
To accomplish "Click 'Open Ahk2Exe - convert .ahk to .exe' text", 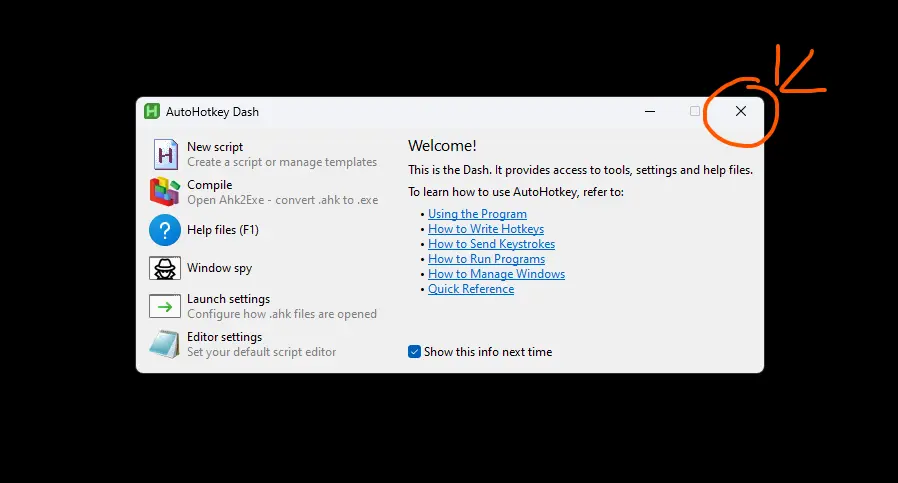I will (x=282, y=200).
